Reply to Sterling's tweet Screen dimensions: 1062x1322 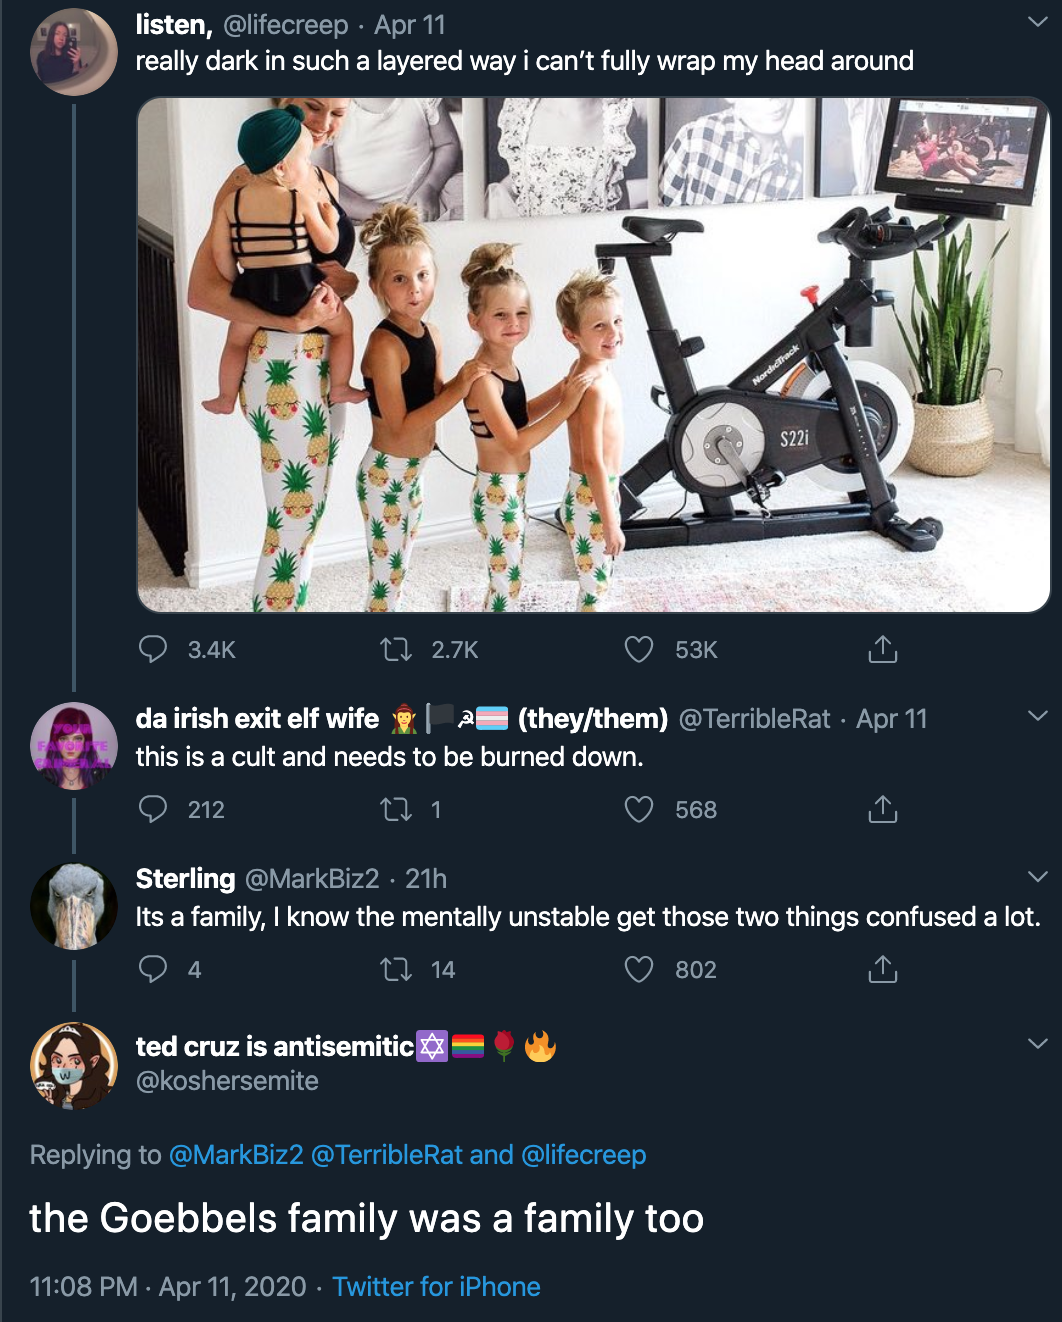[x=153, y=969]
